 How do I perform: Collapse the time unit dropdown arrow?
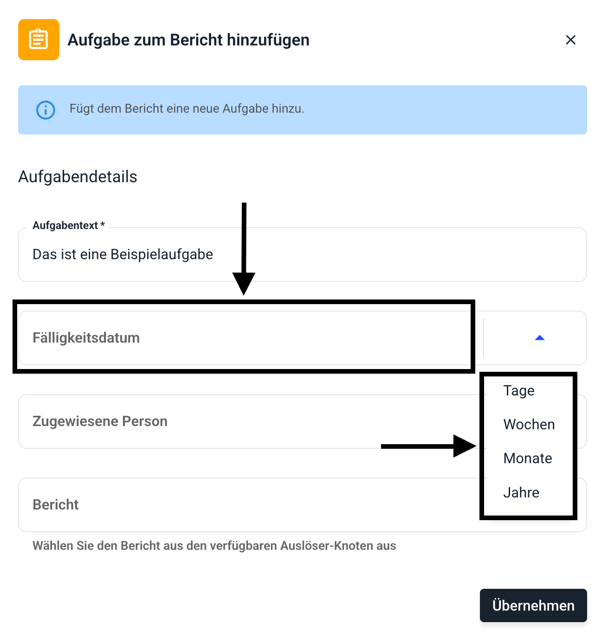click(x=539, y=338)
